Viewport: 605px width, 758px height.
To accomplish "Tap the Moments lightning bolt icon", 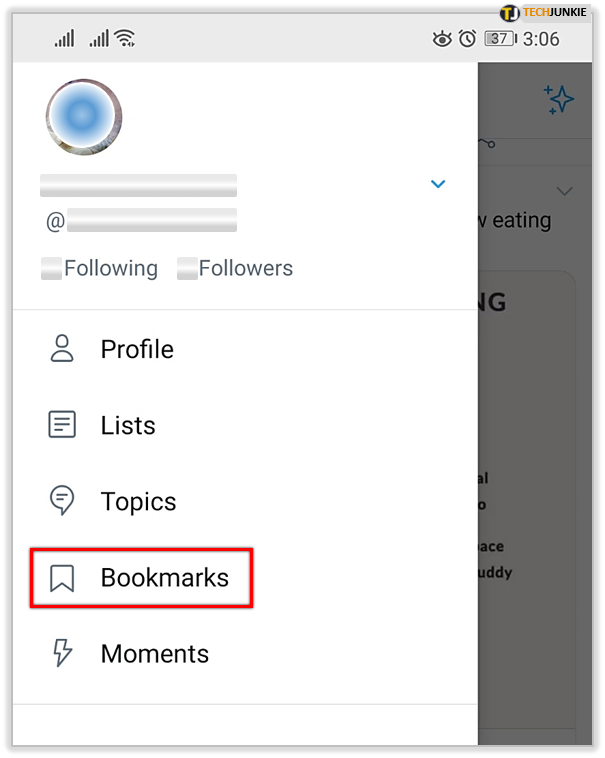I will coord(62,654).
